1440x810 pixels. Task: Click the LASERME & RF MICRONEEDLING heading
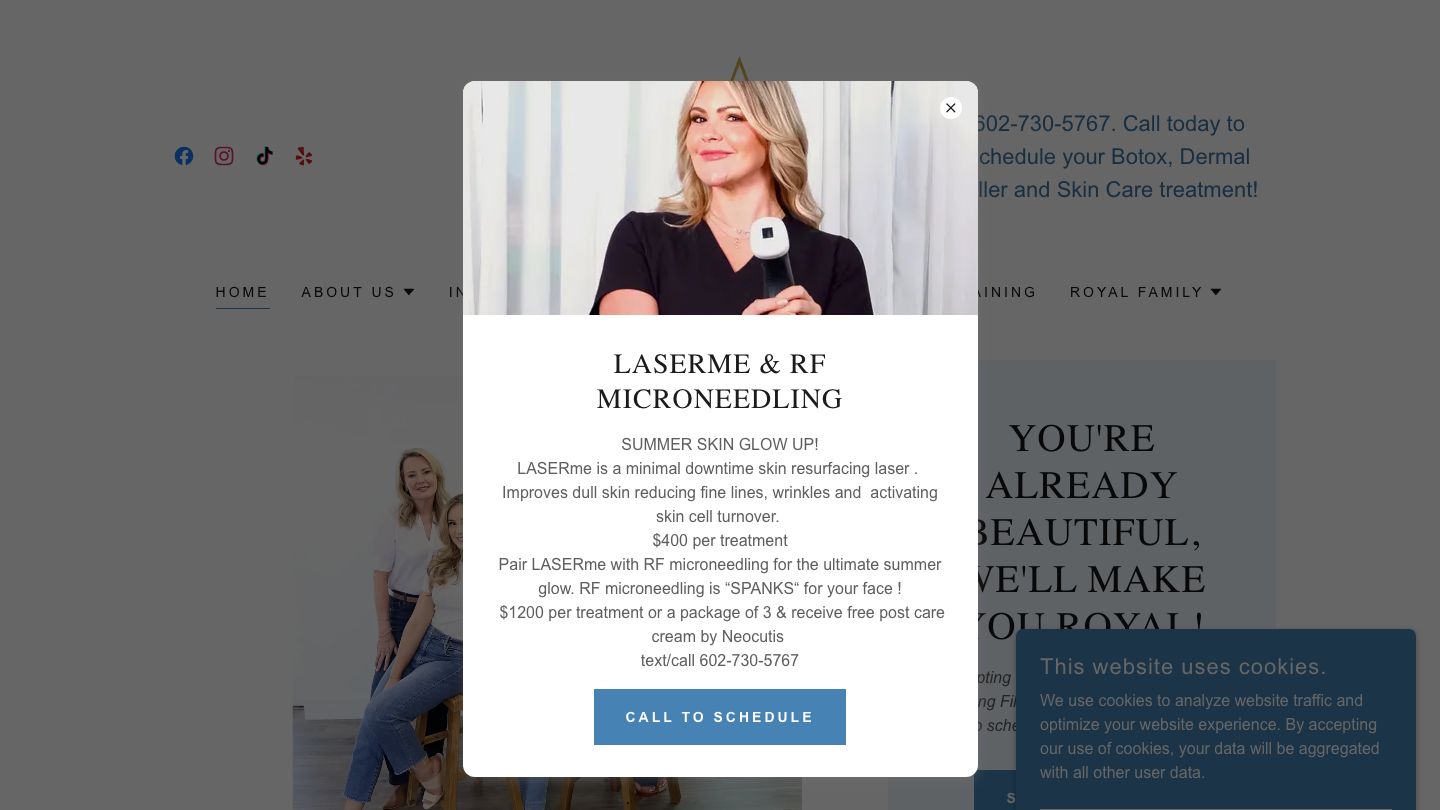pyautogui.click(x=720, y=381)
